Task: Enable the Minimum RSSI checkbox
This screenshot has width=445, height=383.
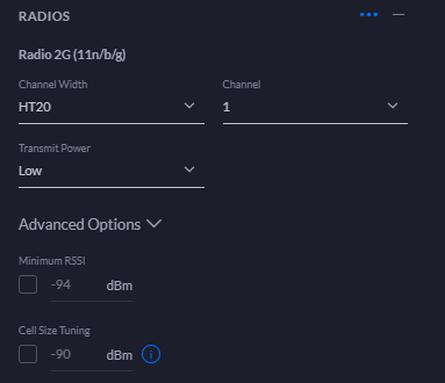Action: point(28,284)
